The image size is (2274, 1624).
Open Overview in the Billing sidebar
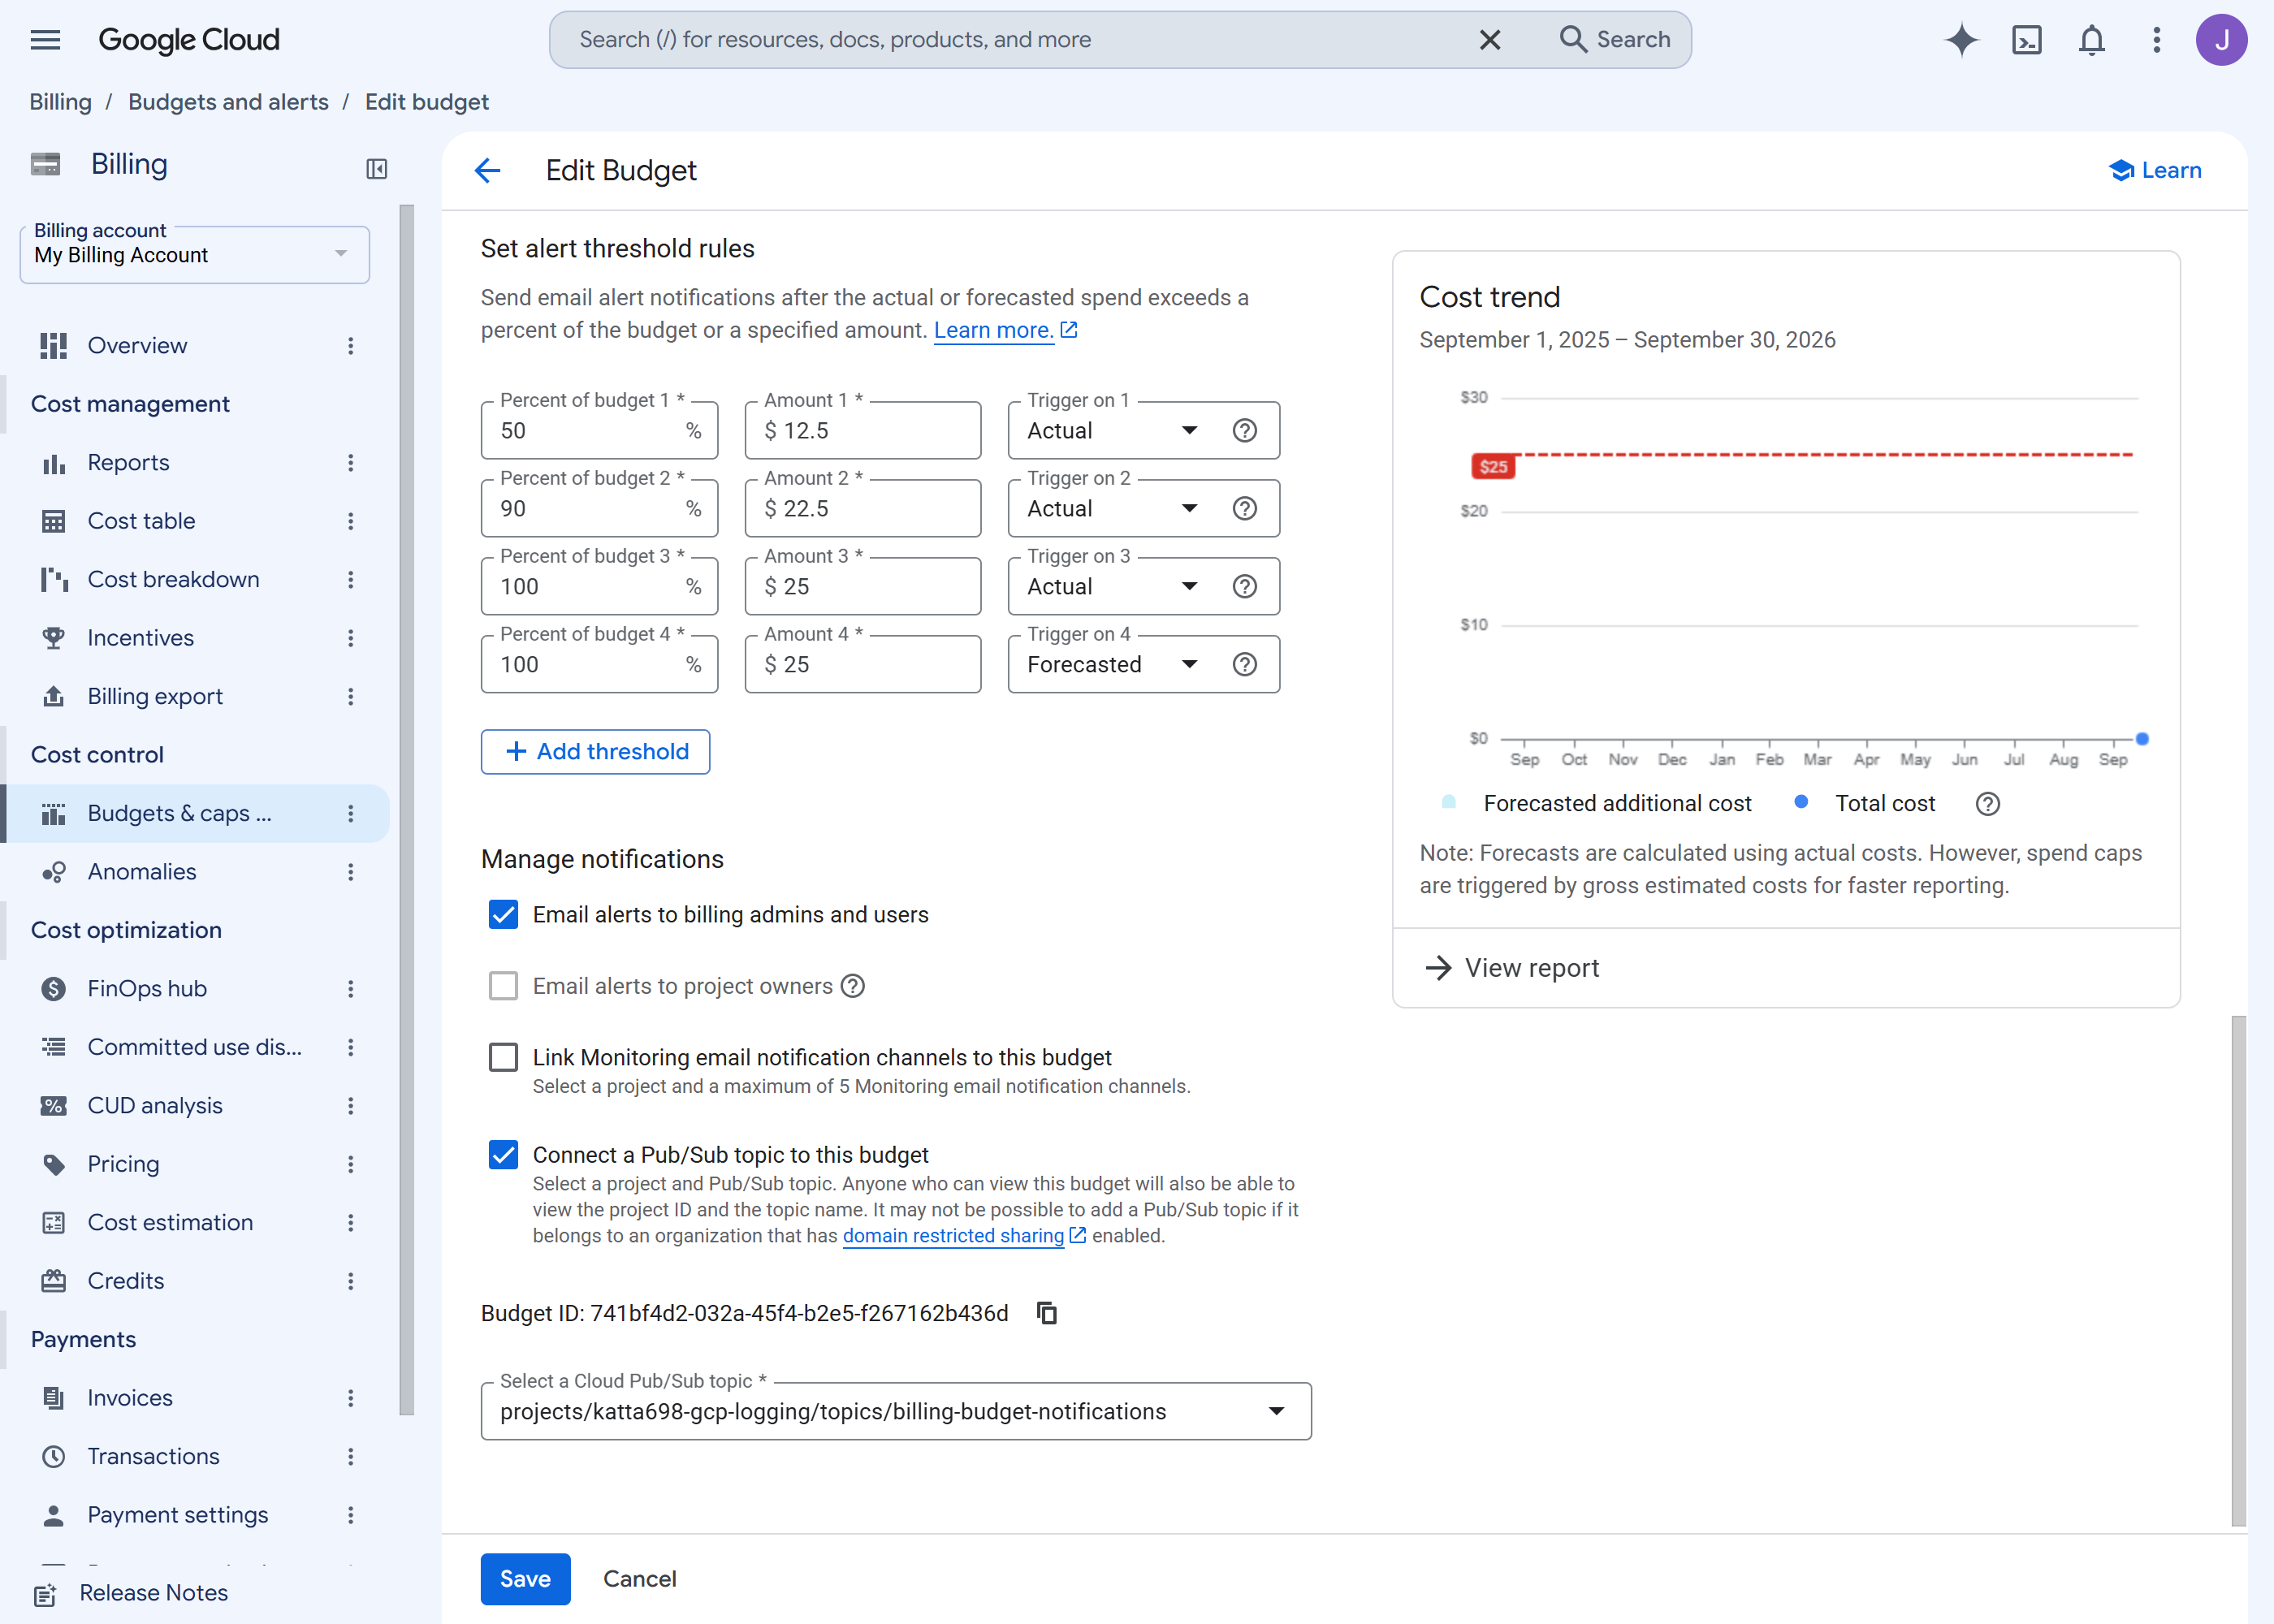[x=137, y=346]
